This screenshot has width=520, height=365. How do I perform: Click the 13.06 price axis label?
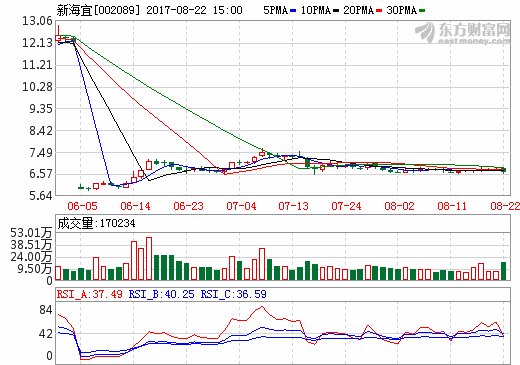[x=37, y=21]
